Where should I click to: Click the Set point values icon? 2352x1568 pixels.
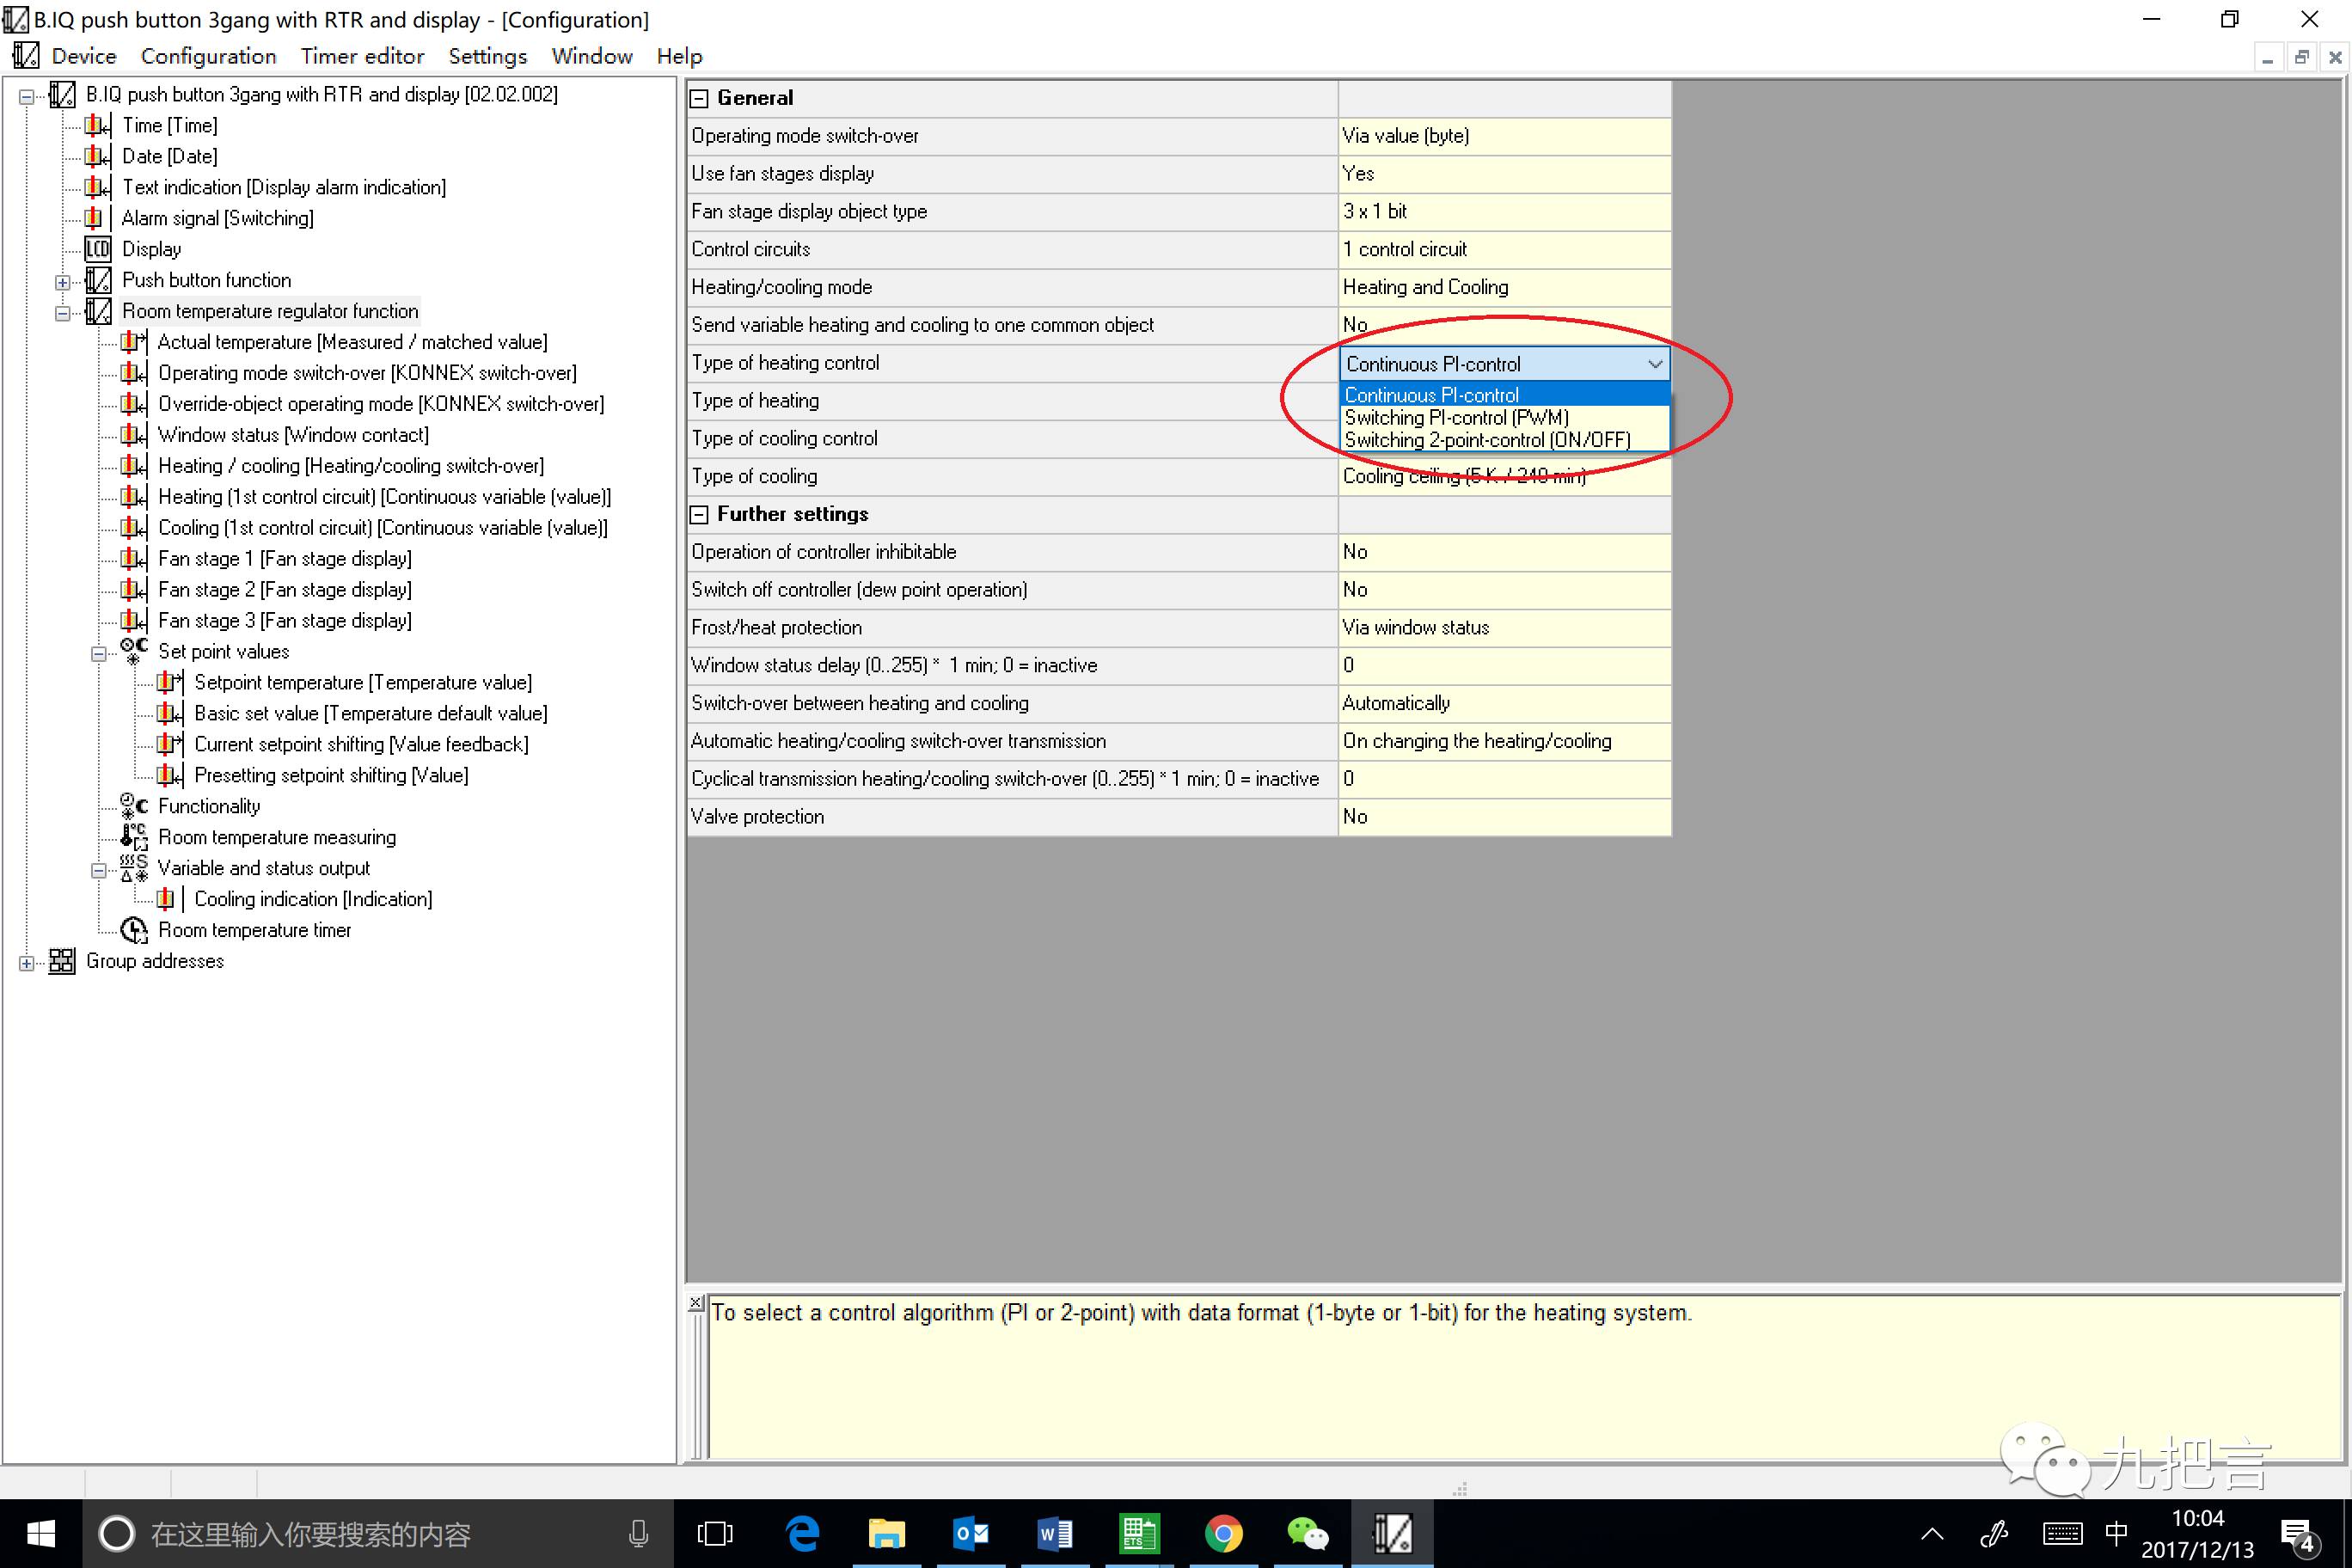pyautogui.click(x=133, y=651)
